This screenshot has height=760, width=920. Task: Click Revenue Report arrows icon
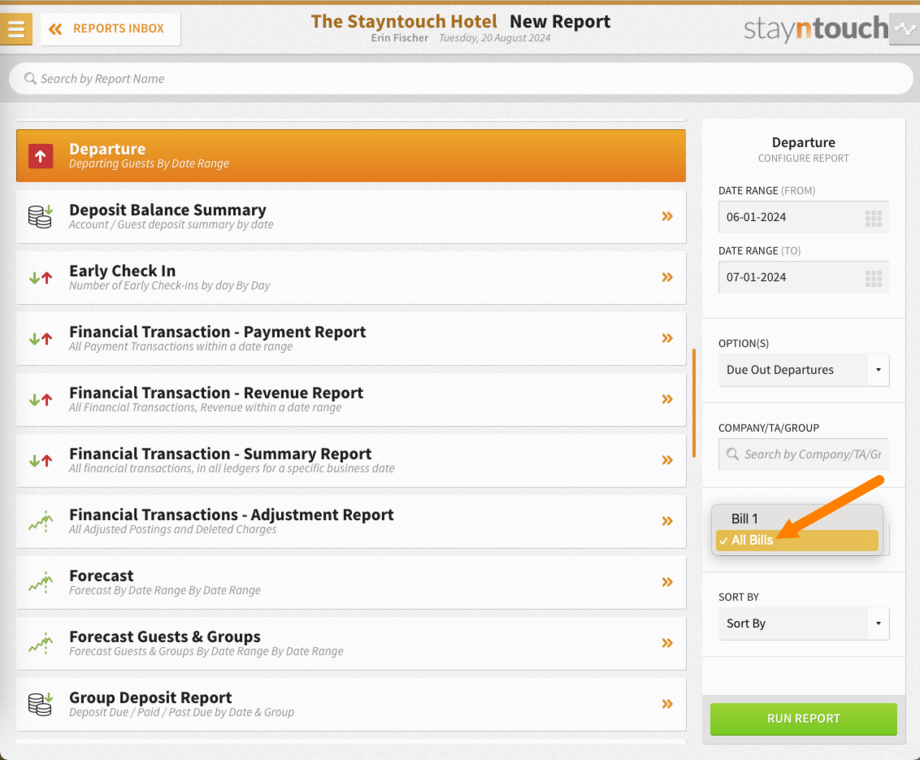pos(40,400)
